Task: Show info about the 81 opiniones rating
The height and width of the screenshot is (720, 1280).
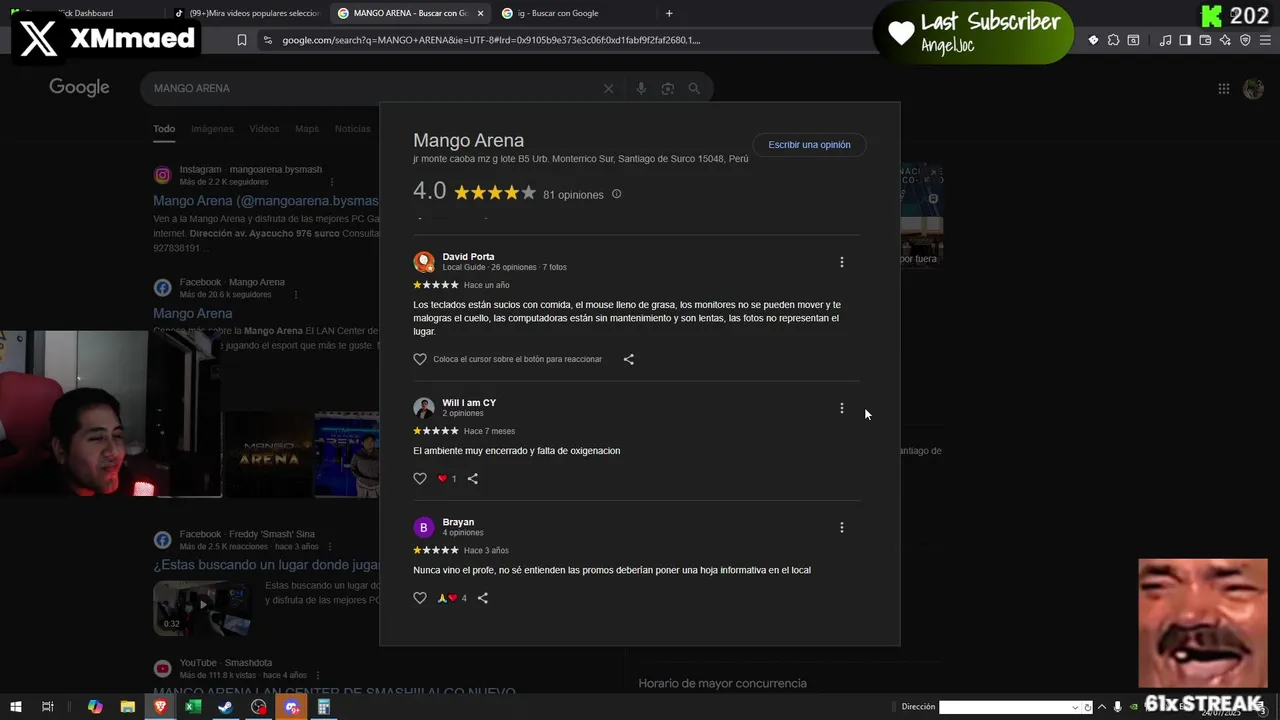Action: click(616, 194)
